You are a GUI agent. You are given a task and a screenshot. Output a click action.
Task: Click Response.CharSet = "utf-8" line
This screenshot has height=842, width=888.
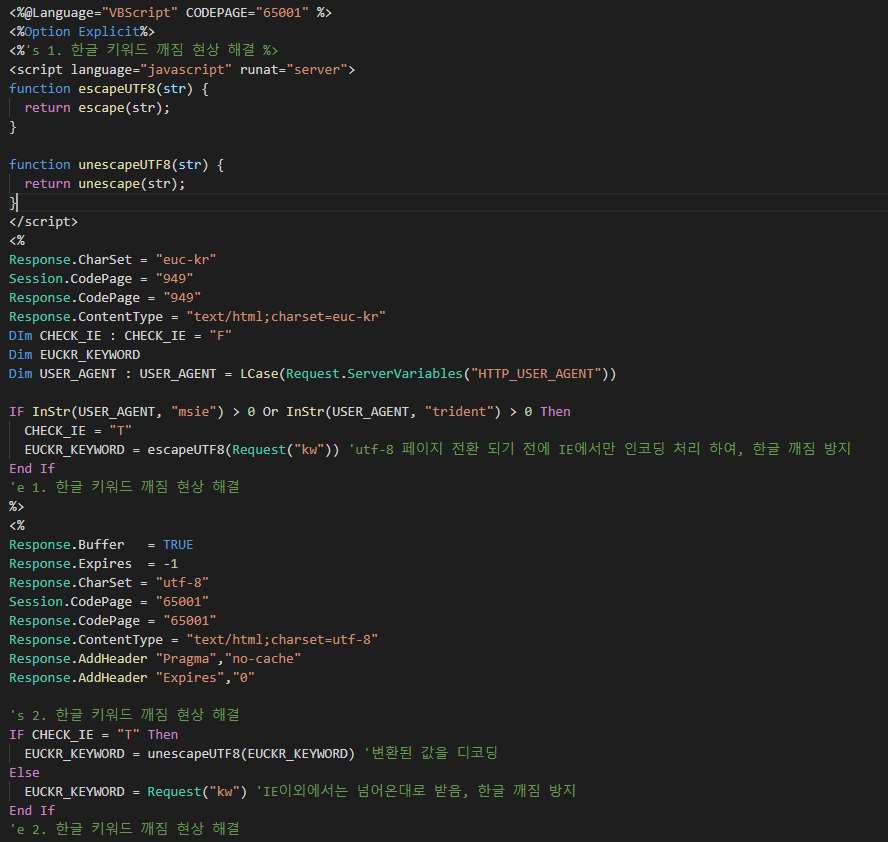pyautogui.click(x=109, y=583)
